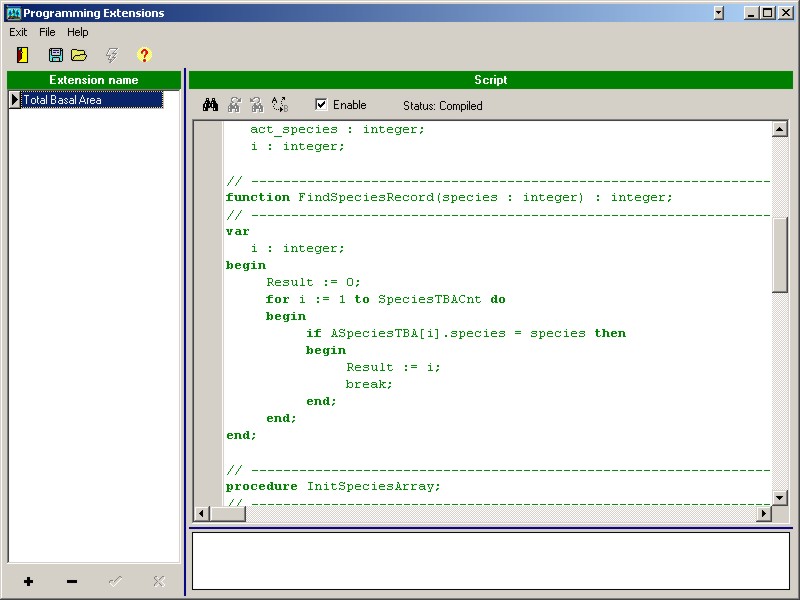Screen dimensions: 800x600
Task: Click the exit door icon in toolbar
Action: tap(22, 55)
